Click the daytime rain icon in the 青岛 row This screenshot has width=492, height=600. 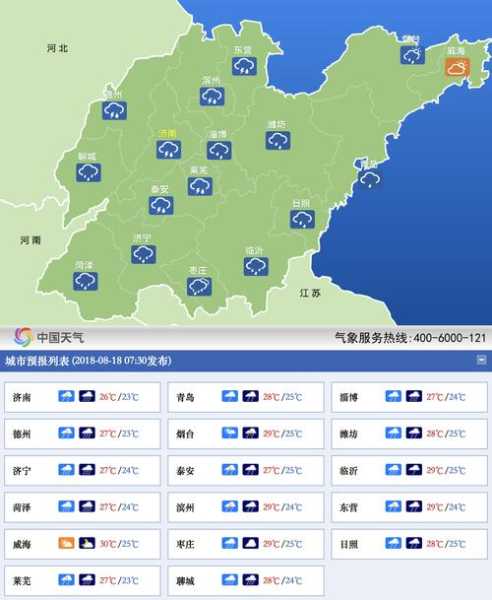[x=230, y=396]
